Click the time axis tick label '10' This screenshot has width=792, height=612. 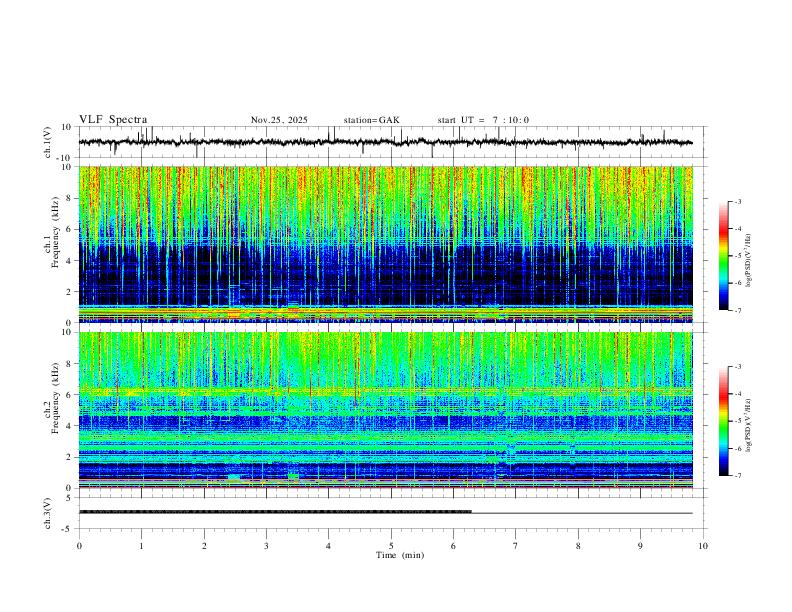click(703, 546)
